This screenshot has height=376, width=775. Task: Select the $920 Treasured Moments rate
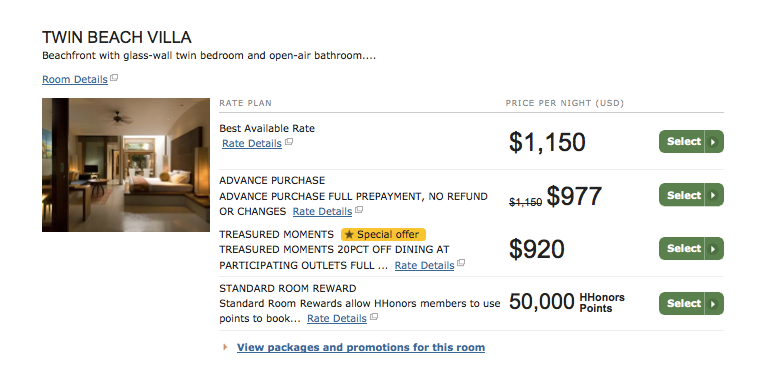click(x=691, y=249)
